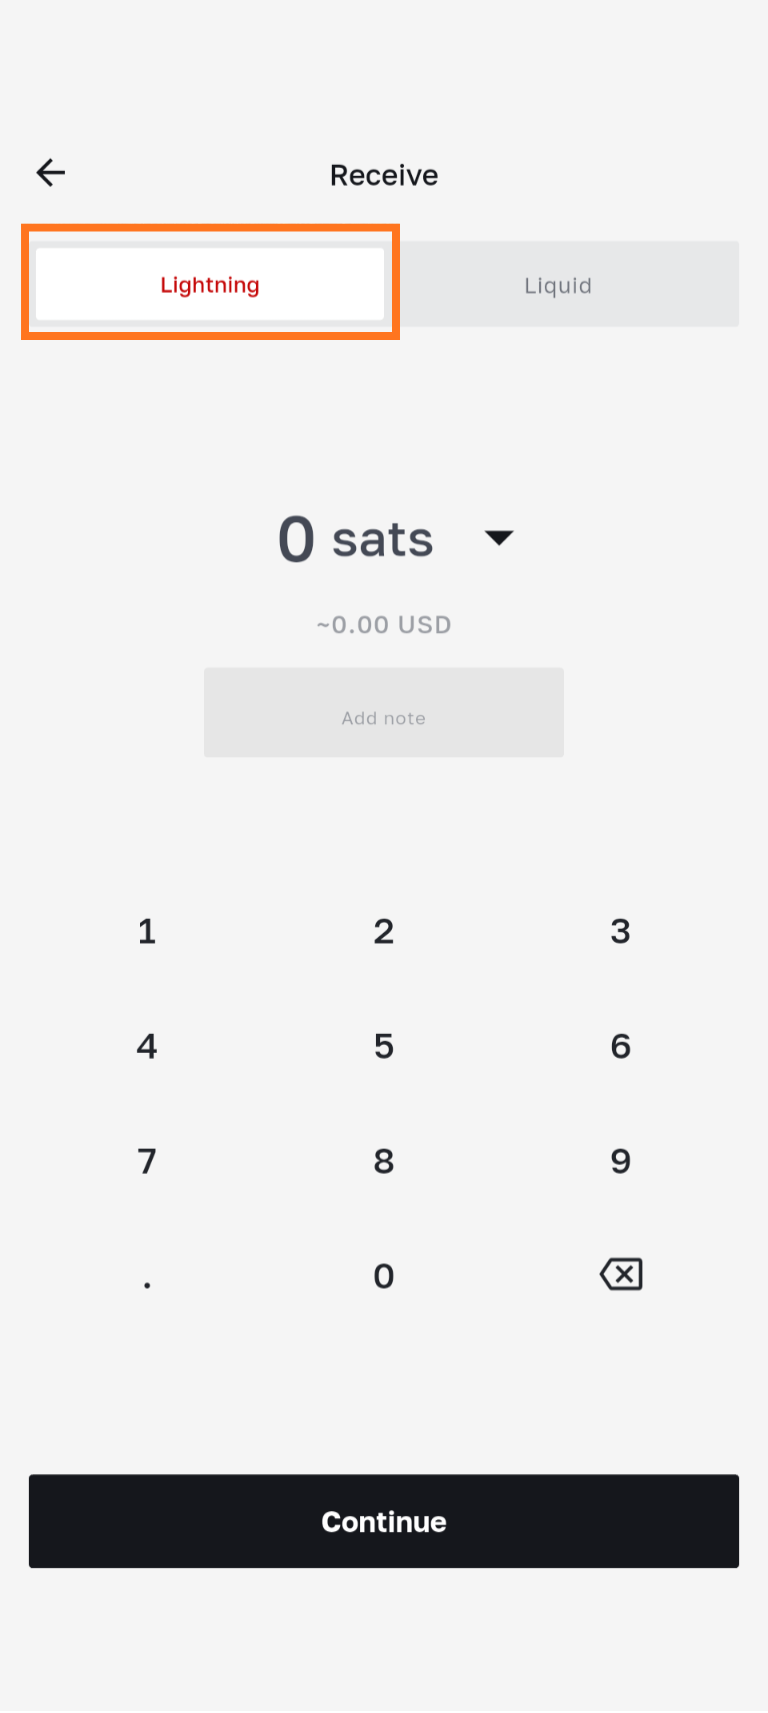Tap the ~0.00 USD conversion text
Viewport: 768px width, 1713px height.
pyautogui.click(x=384, y=625)
